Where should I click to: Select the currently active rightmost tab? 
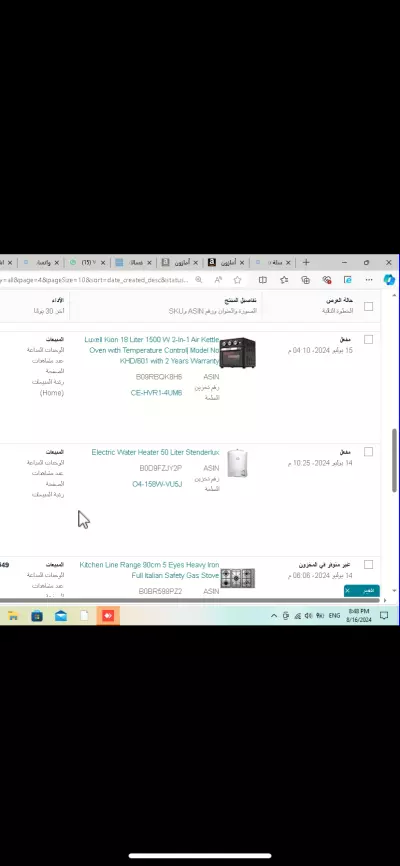coord(272,263)
